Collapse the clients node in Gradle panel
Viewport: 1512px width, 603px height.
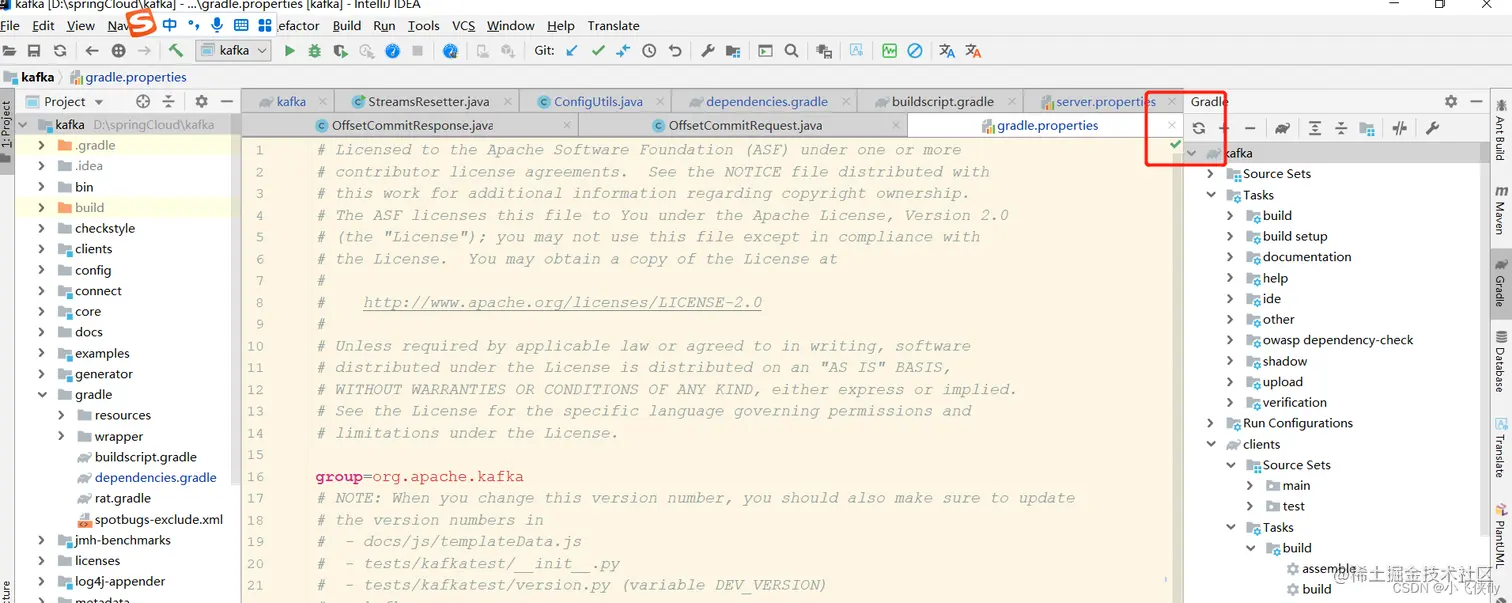pos(1211,444)
